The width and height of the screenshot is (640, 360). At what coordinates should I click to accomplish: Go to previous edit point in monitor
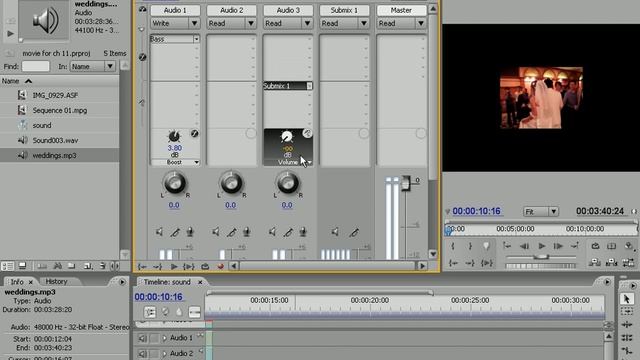point(507,246)
